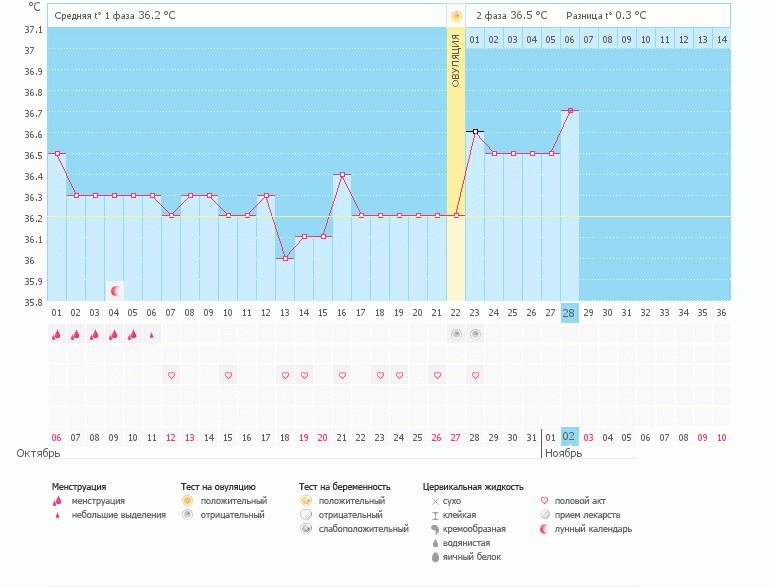Click the sun icon above the ОВУЛЯЦИЯ column
This screenshot has width=769, height=587.
[x=456, y=16]
